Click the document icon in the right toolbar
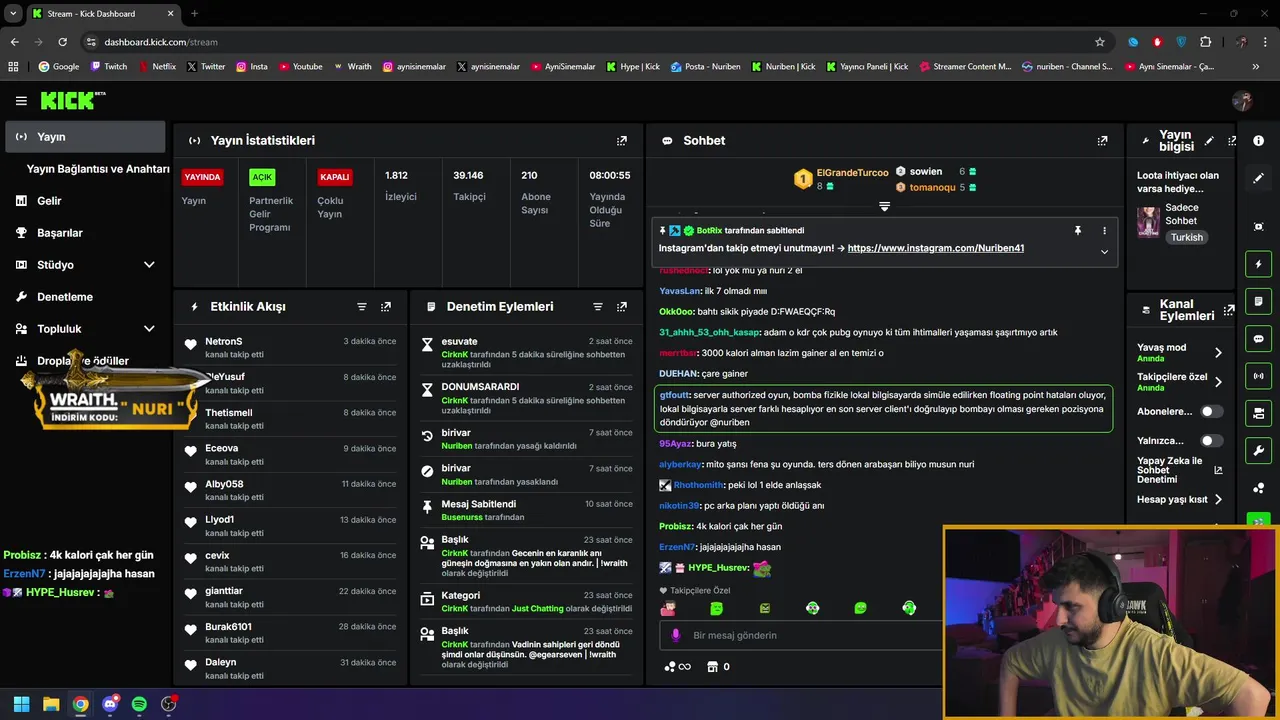 pos(1259,301)
